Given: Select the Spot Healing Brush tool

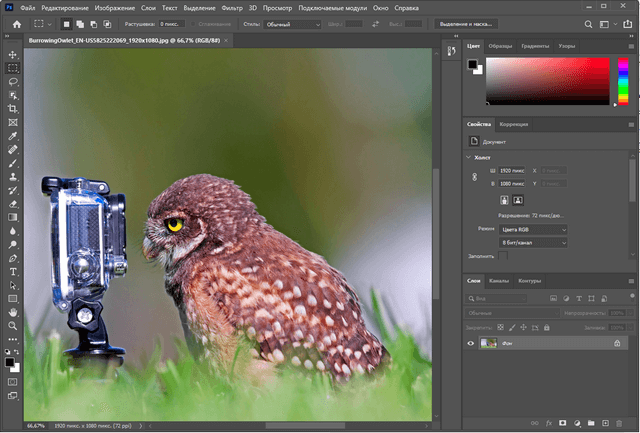Looking at the screenshot, I should coord(13,149).
